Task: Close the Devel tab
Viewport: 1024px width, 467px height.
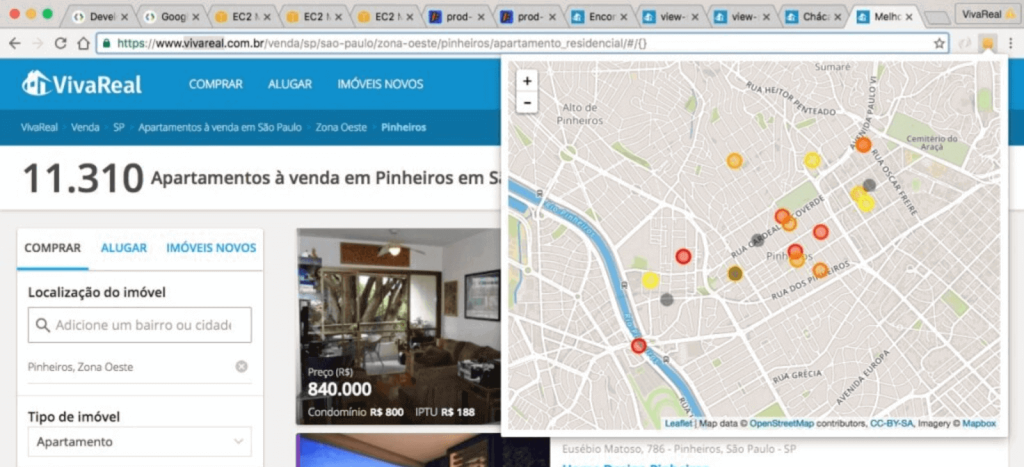Action: point(124,18)
